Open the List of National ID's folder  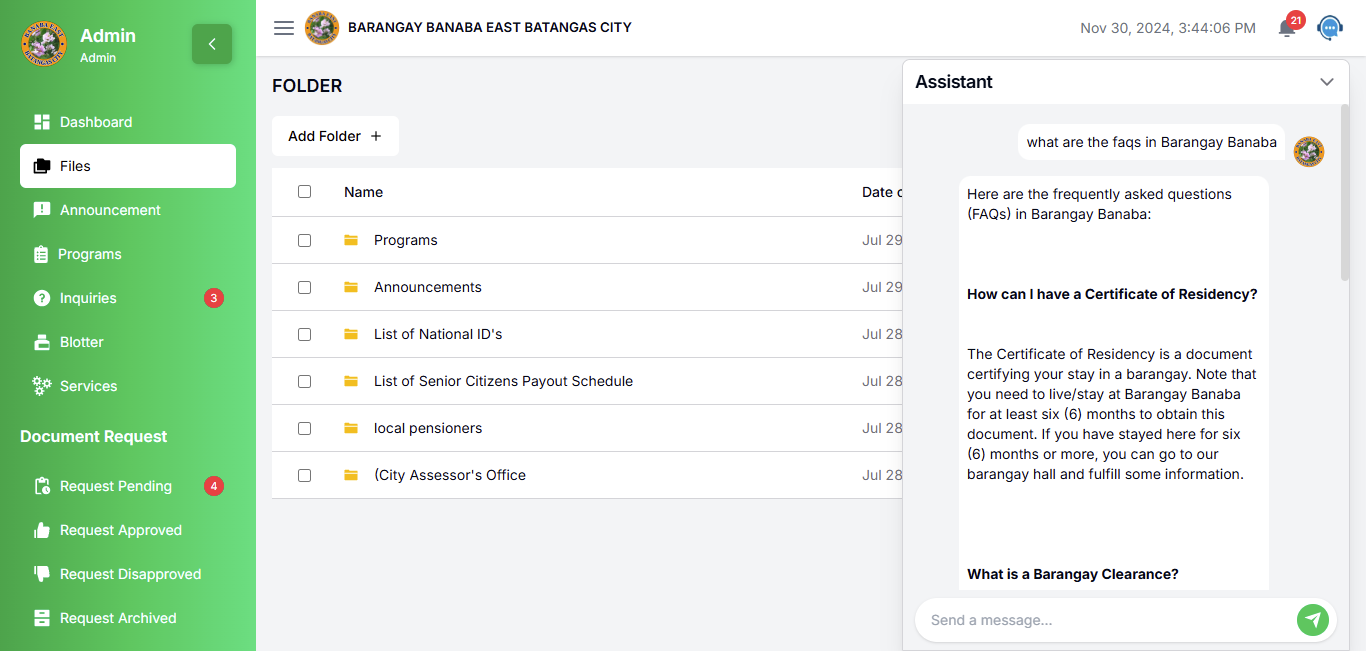pyautogui.click(x=438, y=334)
